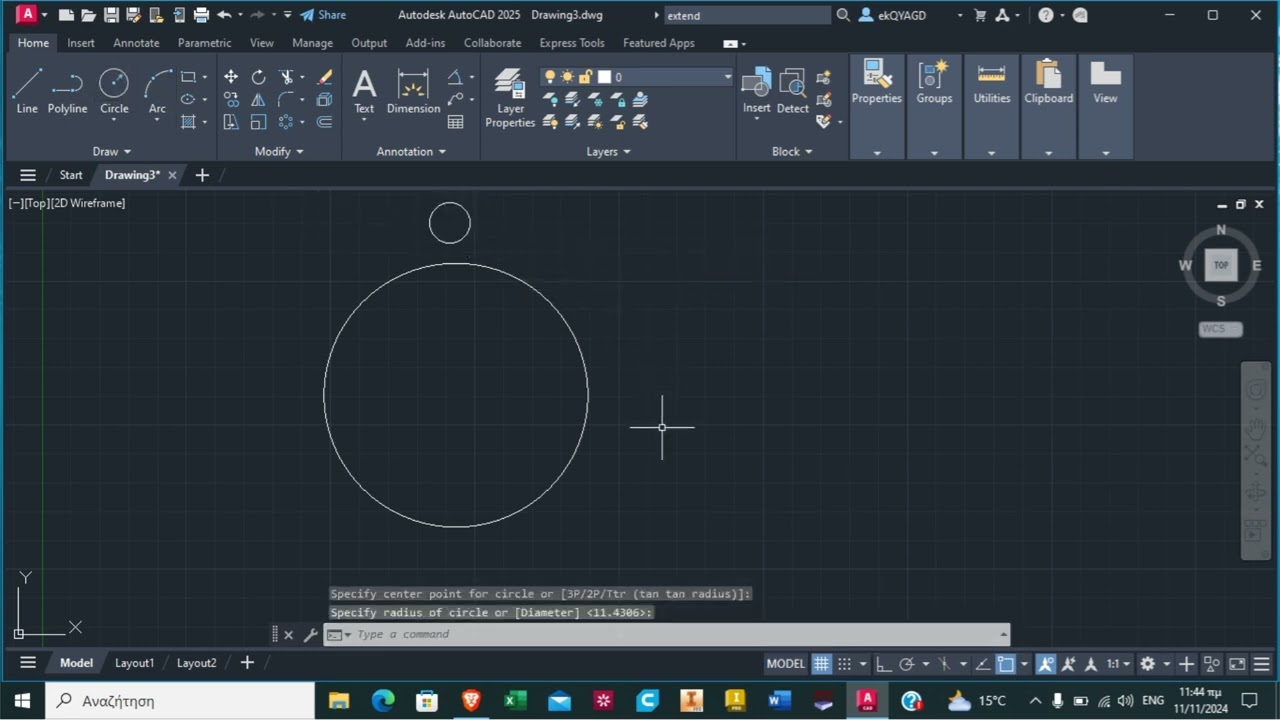Open the rectangle tool dropdown arrow

point(204,77)
